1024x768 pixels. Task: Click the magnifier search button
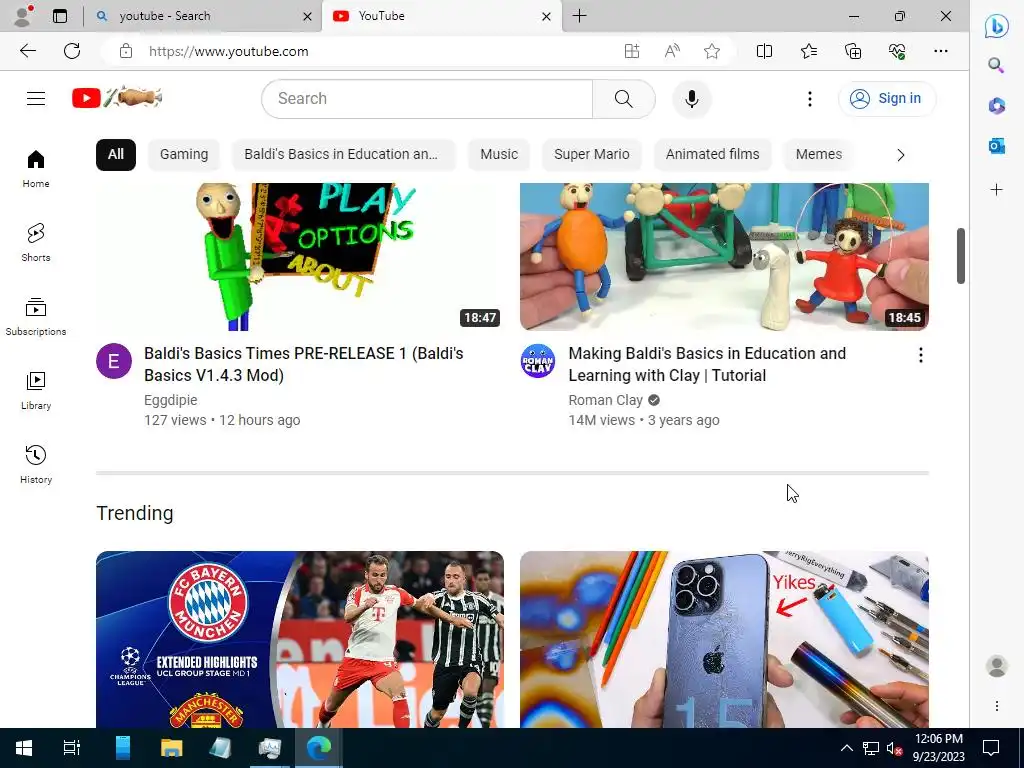[x=624, y=99]
